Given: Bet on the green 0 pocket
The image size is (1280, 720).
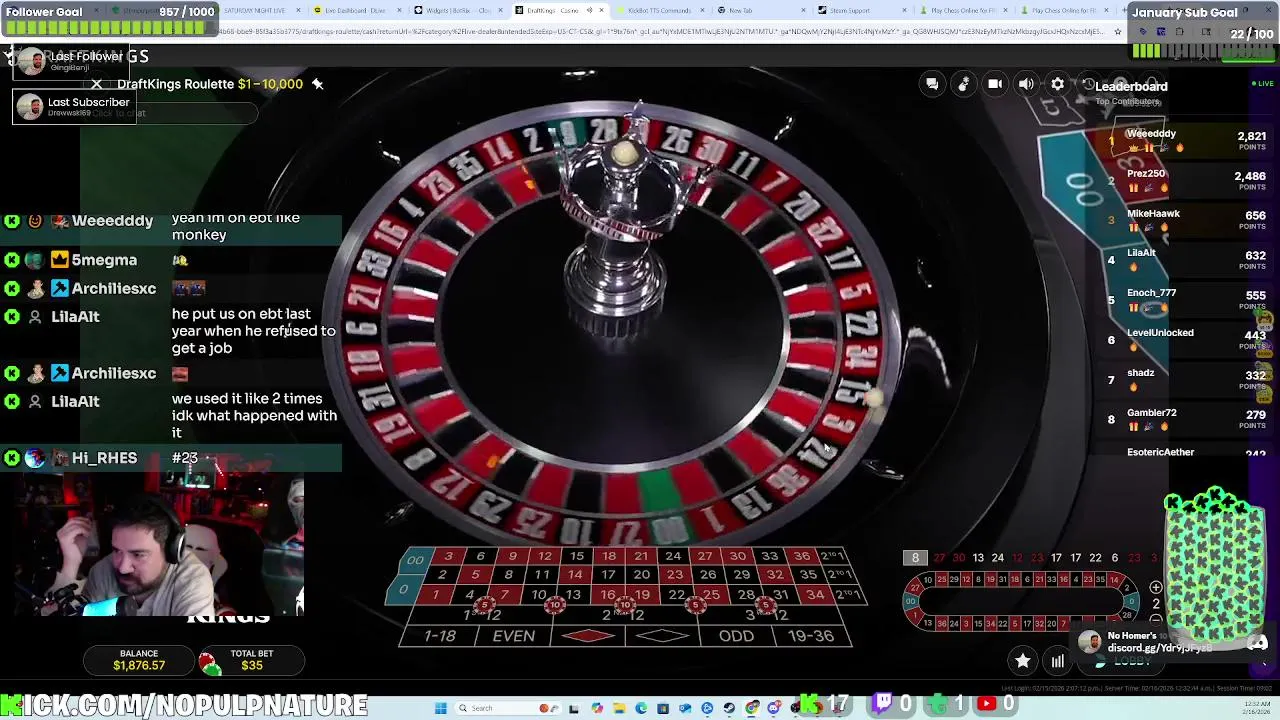Looking at the screenshot, I should [x=405, y=590].
